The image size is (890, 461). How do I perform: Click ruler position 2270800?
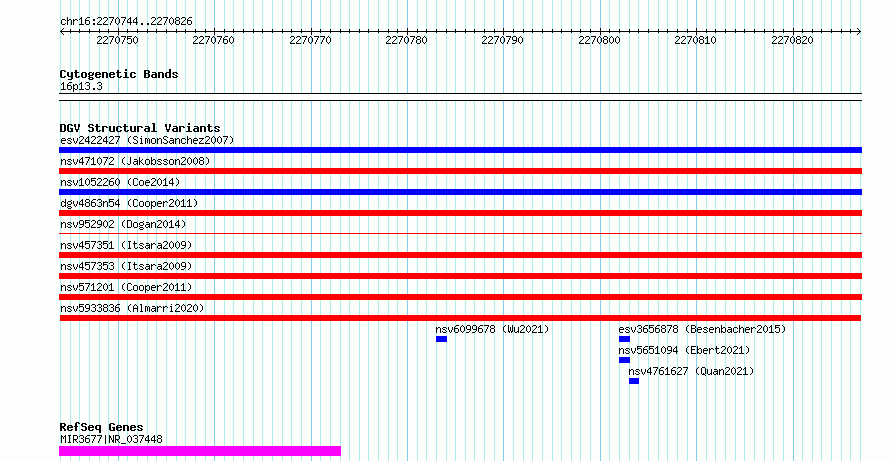(599, 40)
